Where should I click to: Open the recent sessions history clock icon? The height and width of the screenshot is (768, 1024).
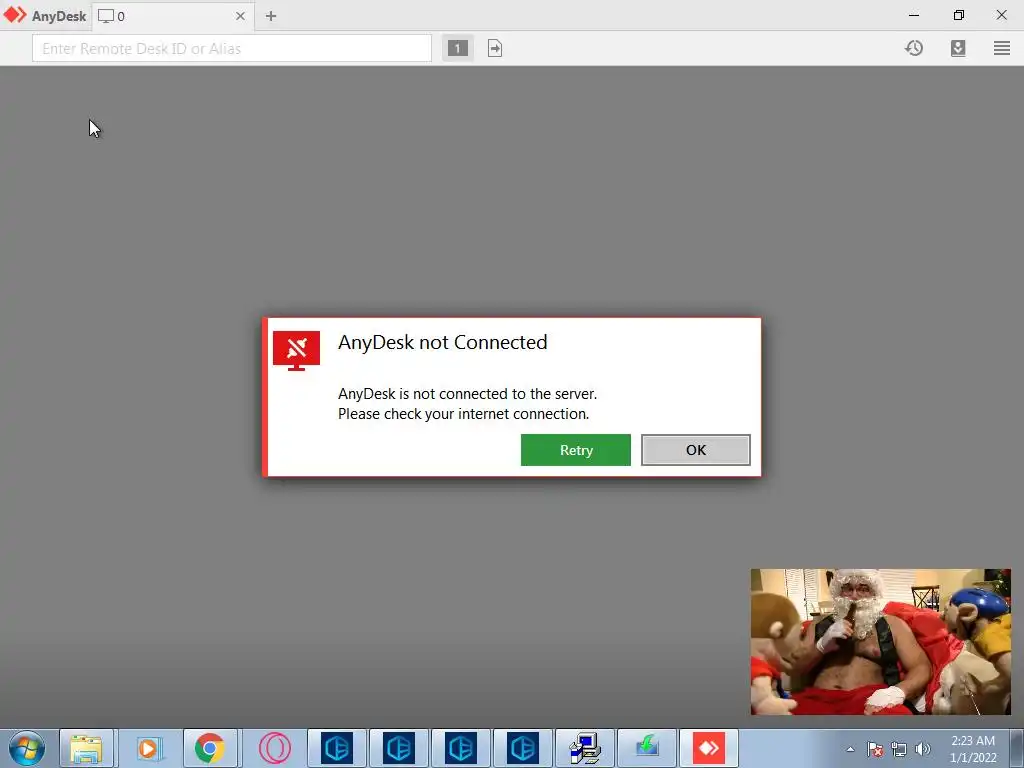tap(914, 48)
